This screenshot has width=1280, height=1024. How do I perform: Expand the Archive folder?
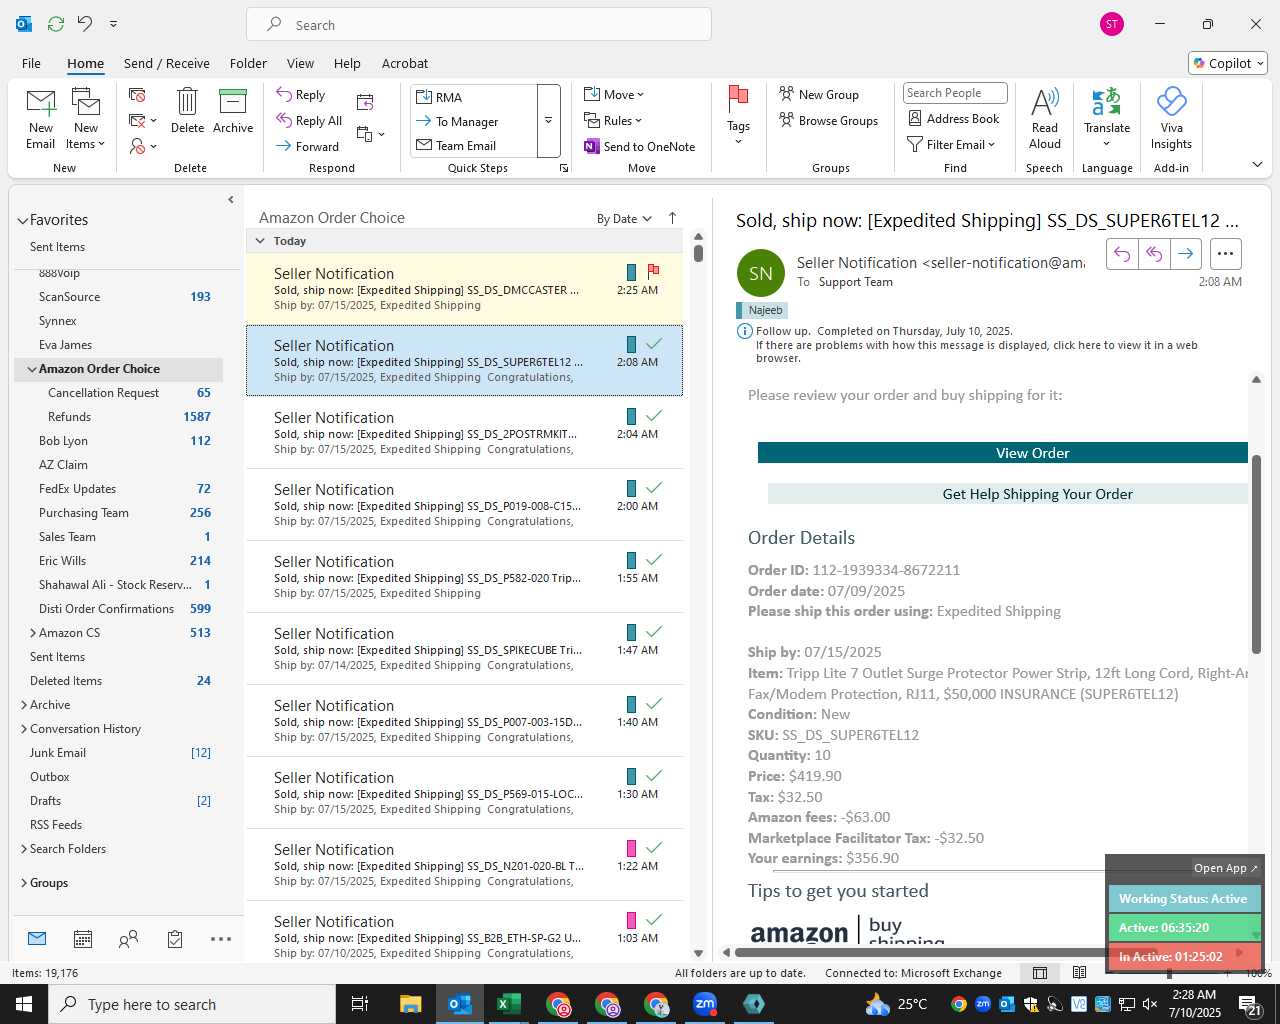[x=24, y=705]
